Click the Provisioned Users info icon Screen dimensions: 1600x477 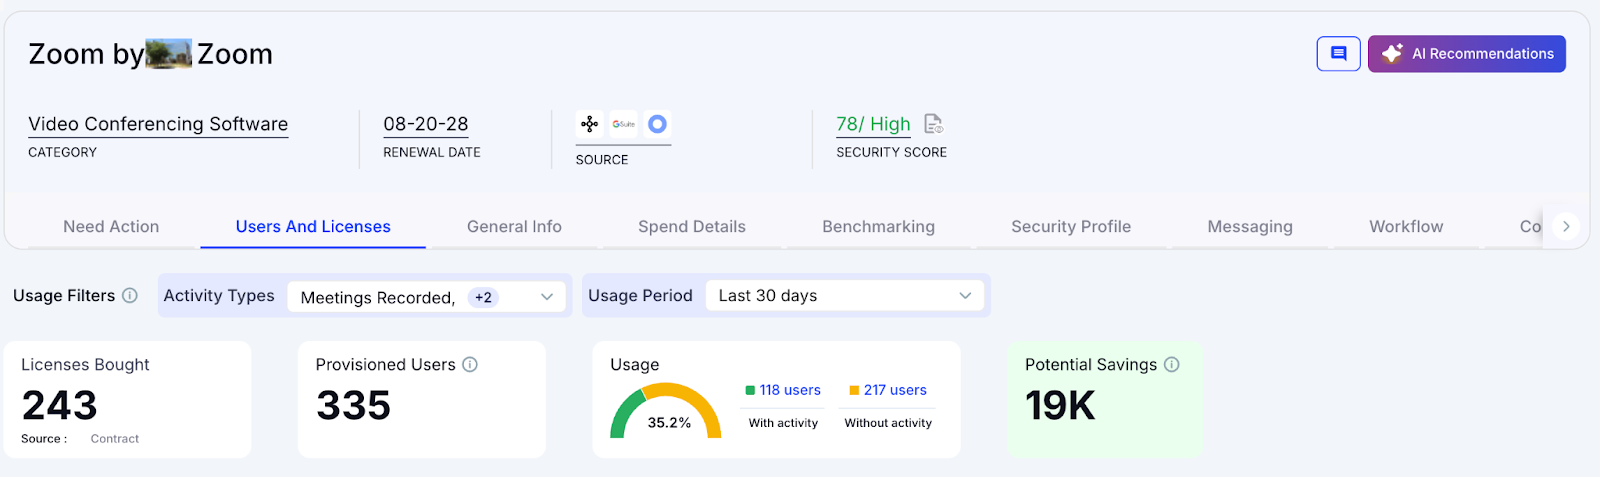click(x=470, y=364)
